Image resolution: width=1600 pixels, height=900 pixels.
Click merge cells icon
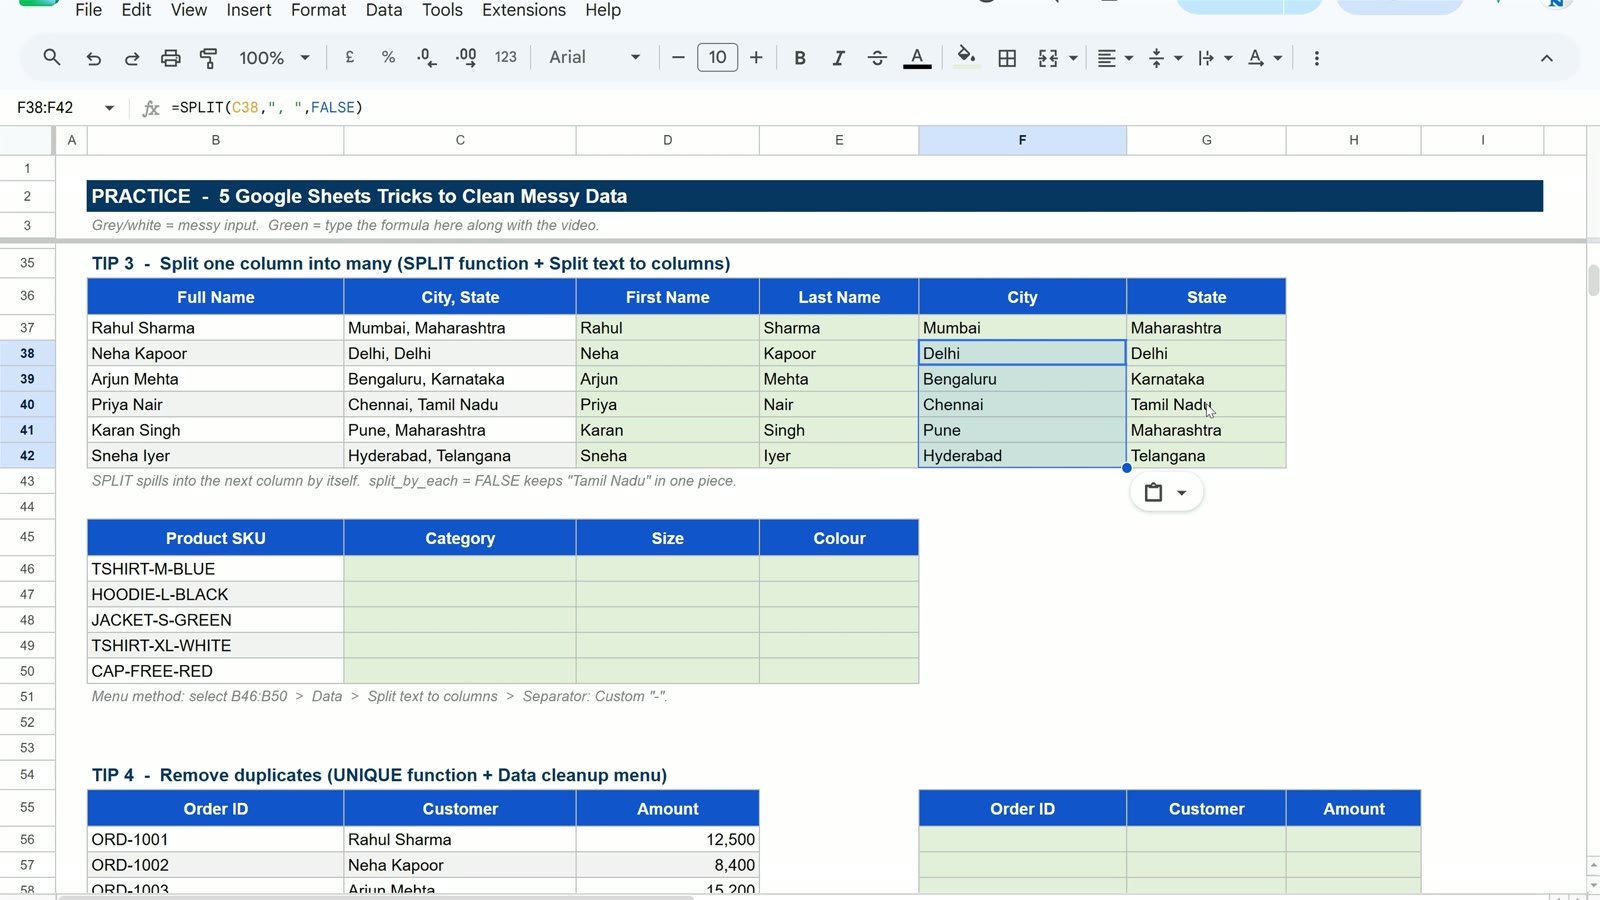pyautogui.click(x=1047, y=58)
